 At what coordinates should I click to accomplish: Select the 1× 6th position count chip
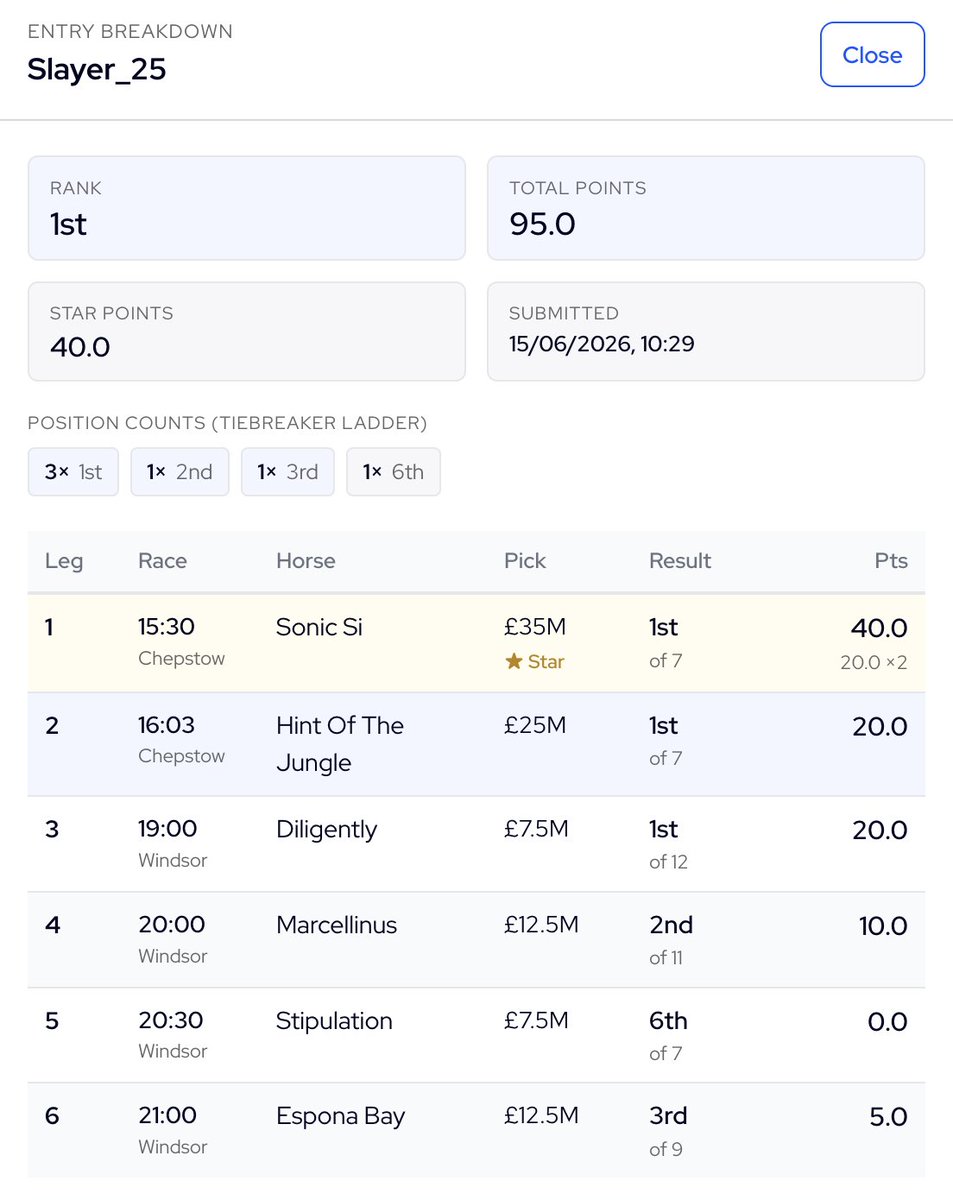point(393,472)
